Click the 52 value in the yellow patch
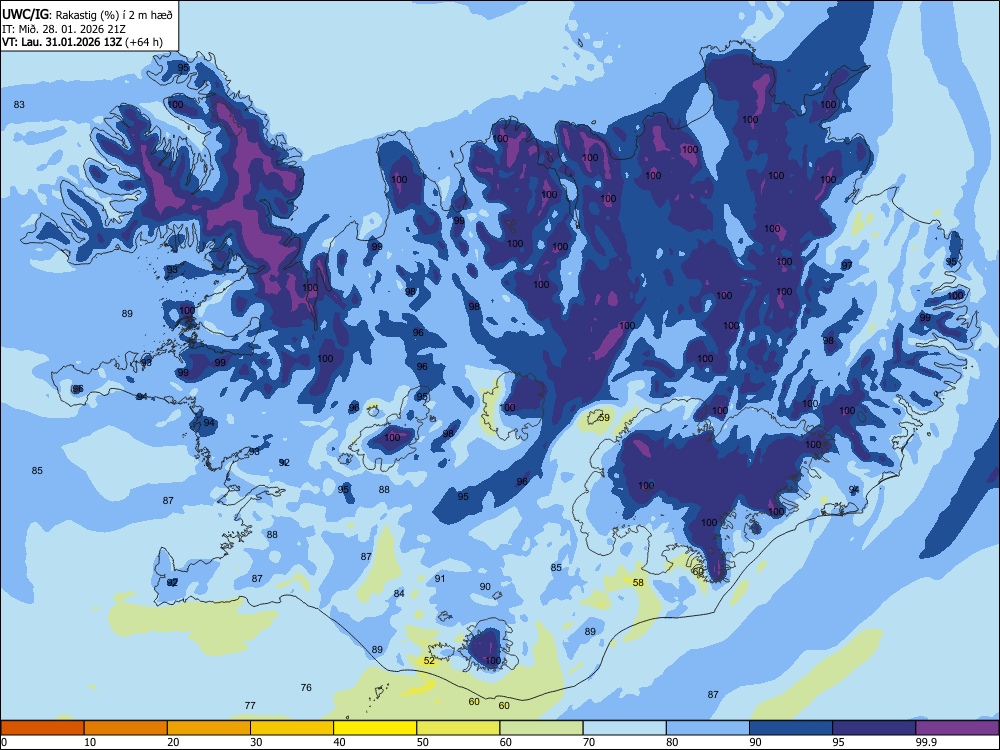 429,661
